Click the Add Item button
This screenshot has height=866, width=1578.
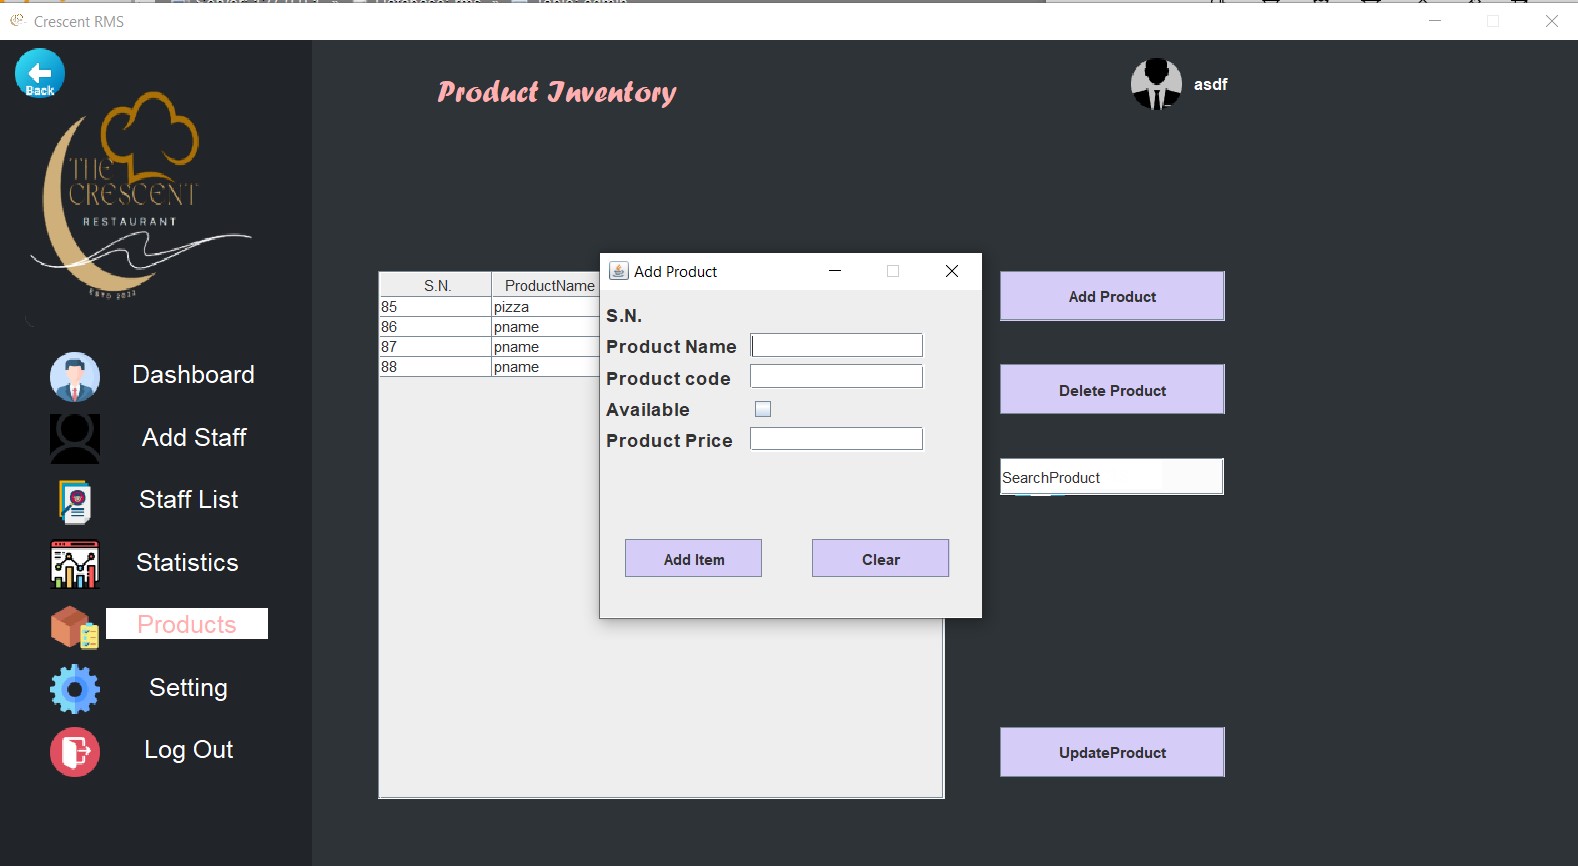click(693, 558)
